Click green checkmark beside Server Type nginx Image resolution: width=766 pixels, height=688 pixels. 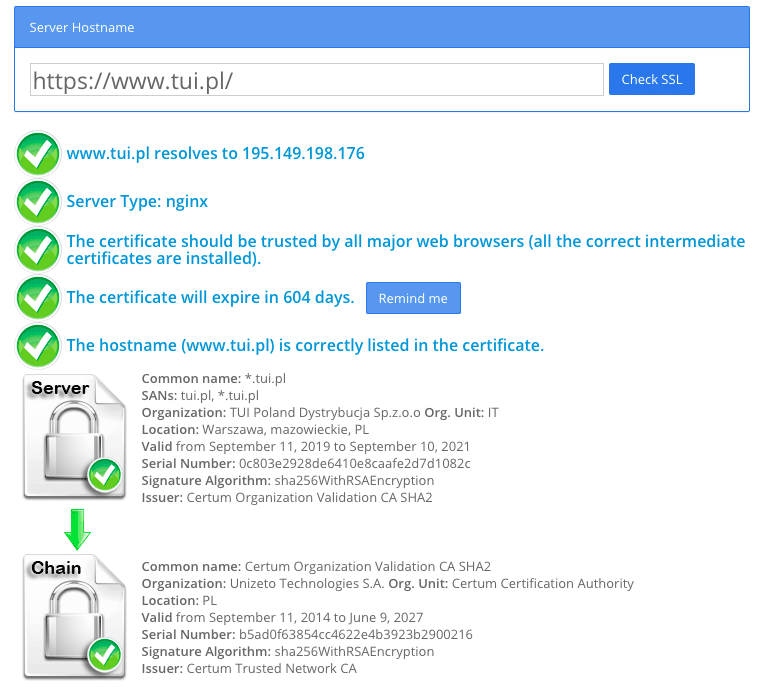pos(38,201)
